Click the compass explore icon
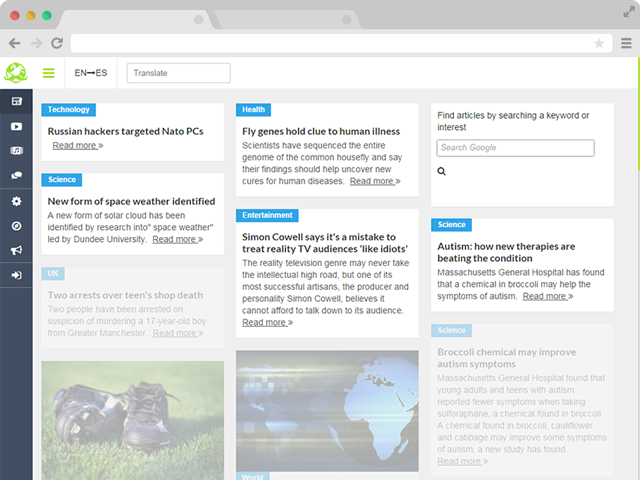The image size is (640, 480). (x=16, y=226)
